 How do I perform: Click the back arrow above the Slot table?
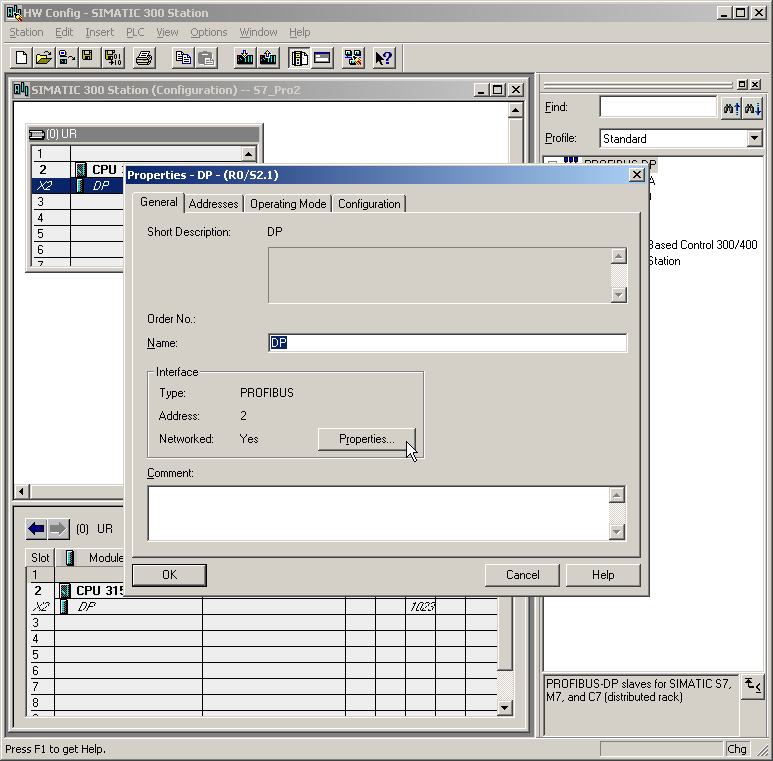pos(36,529)
